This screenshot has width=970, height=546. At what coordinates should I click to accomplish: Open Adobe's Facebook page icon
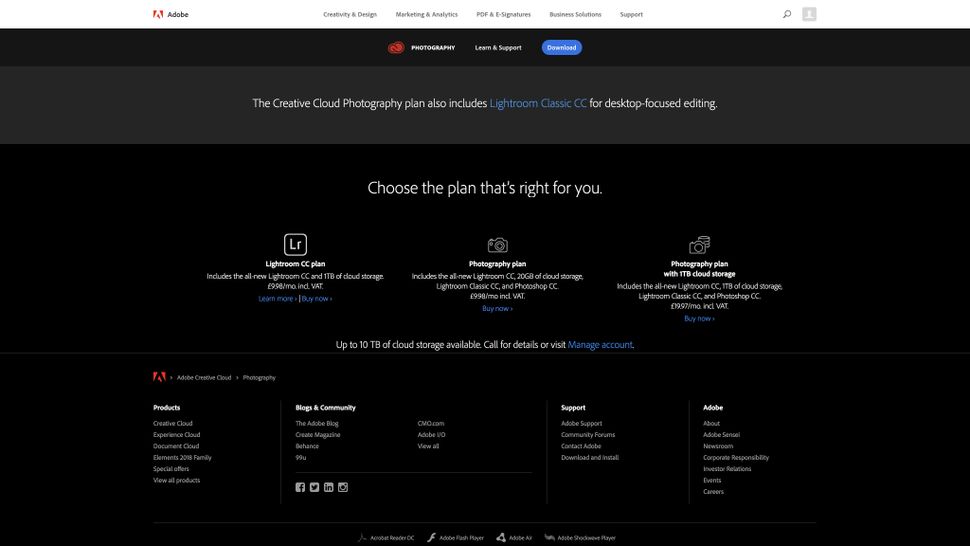[x=300, y=487]
